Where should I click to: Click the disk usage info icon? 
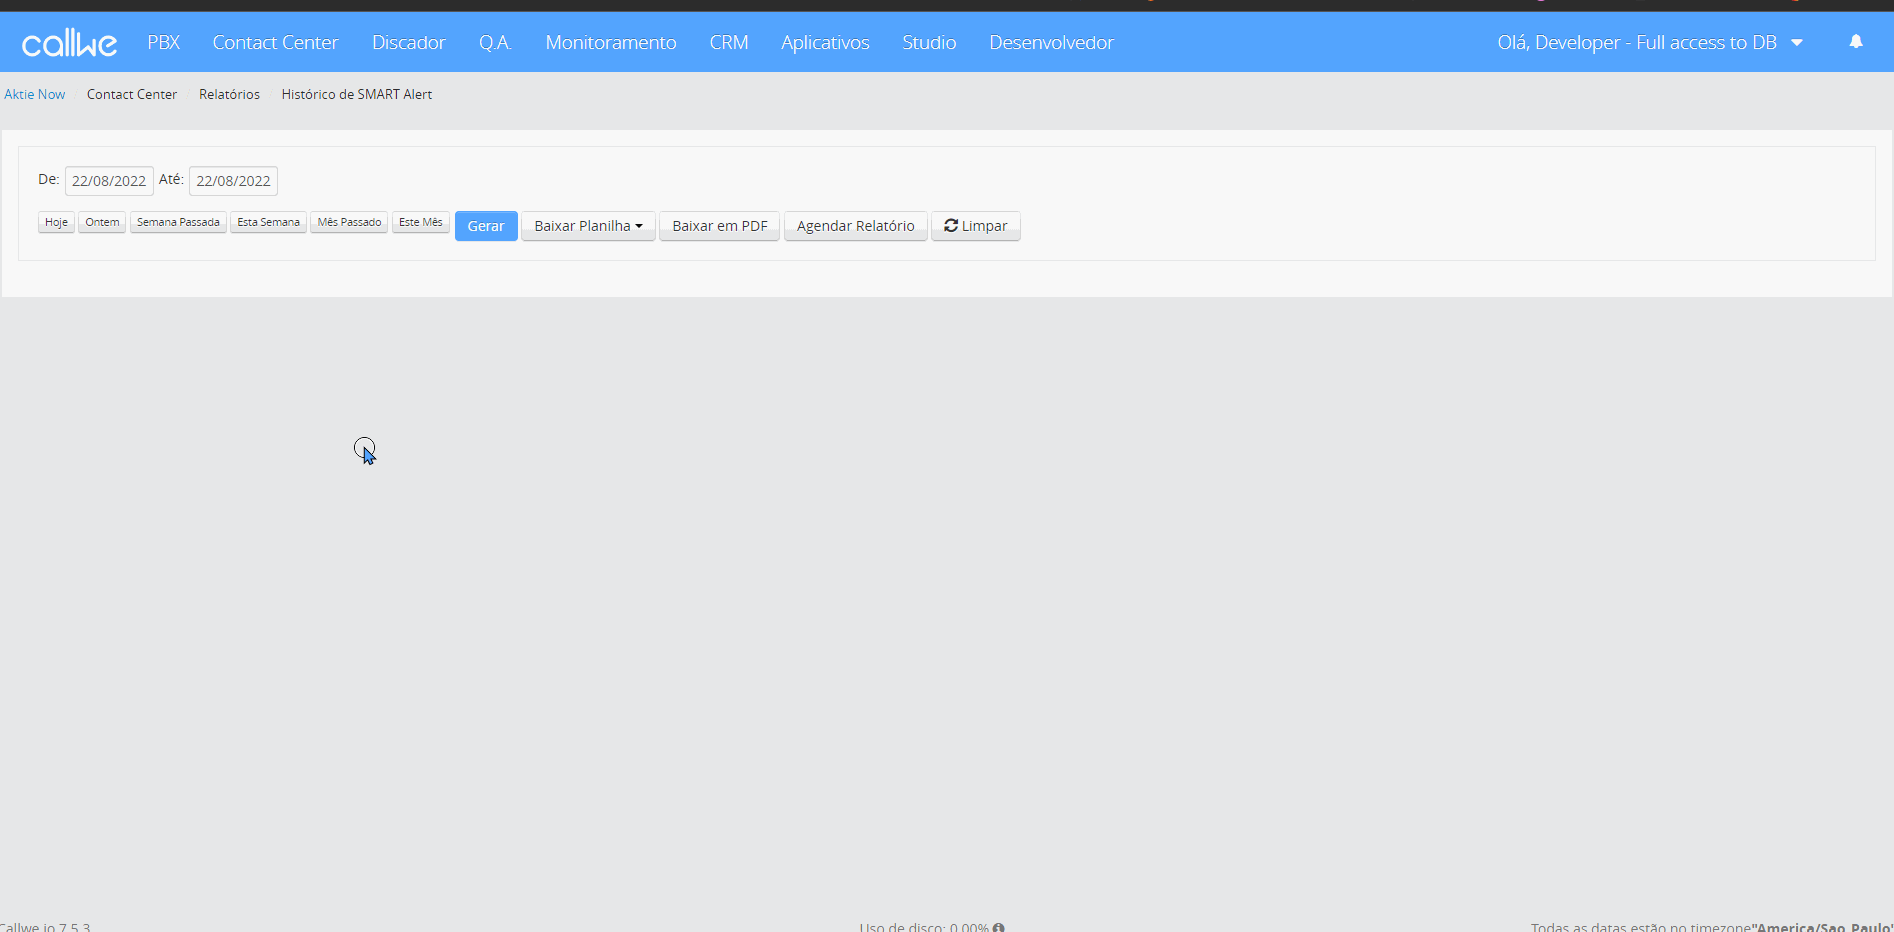[x=999, y=927]
